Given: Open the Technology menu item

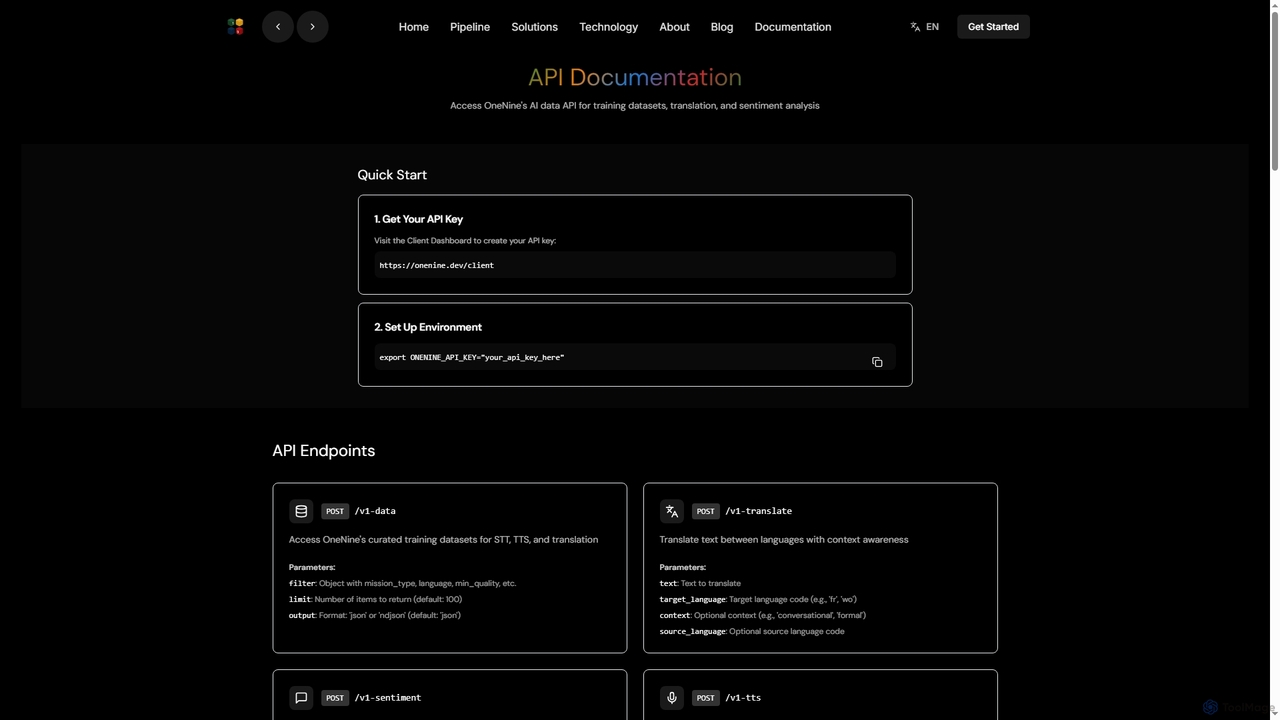Looking at the screenshot, I should (x=609, y=27).
